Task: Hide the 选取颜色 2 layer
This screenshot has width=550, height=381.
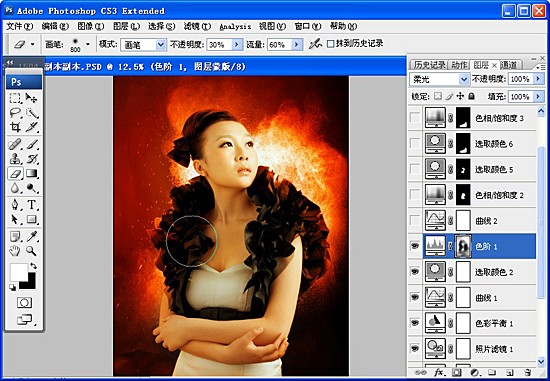Action: (415, 272)
